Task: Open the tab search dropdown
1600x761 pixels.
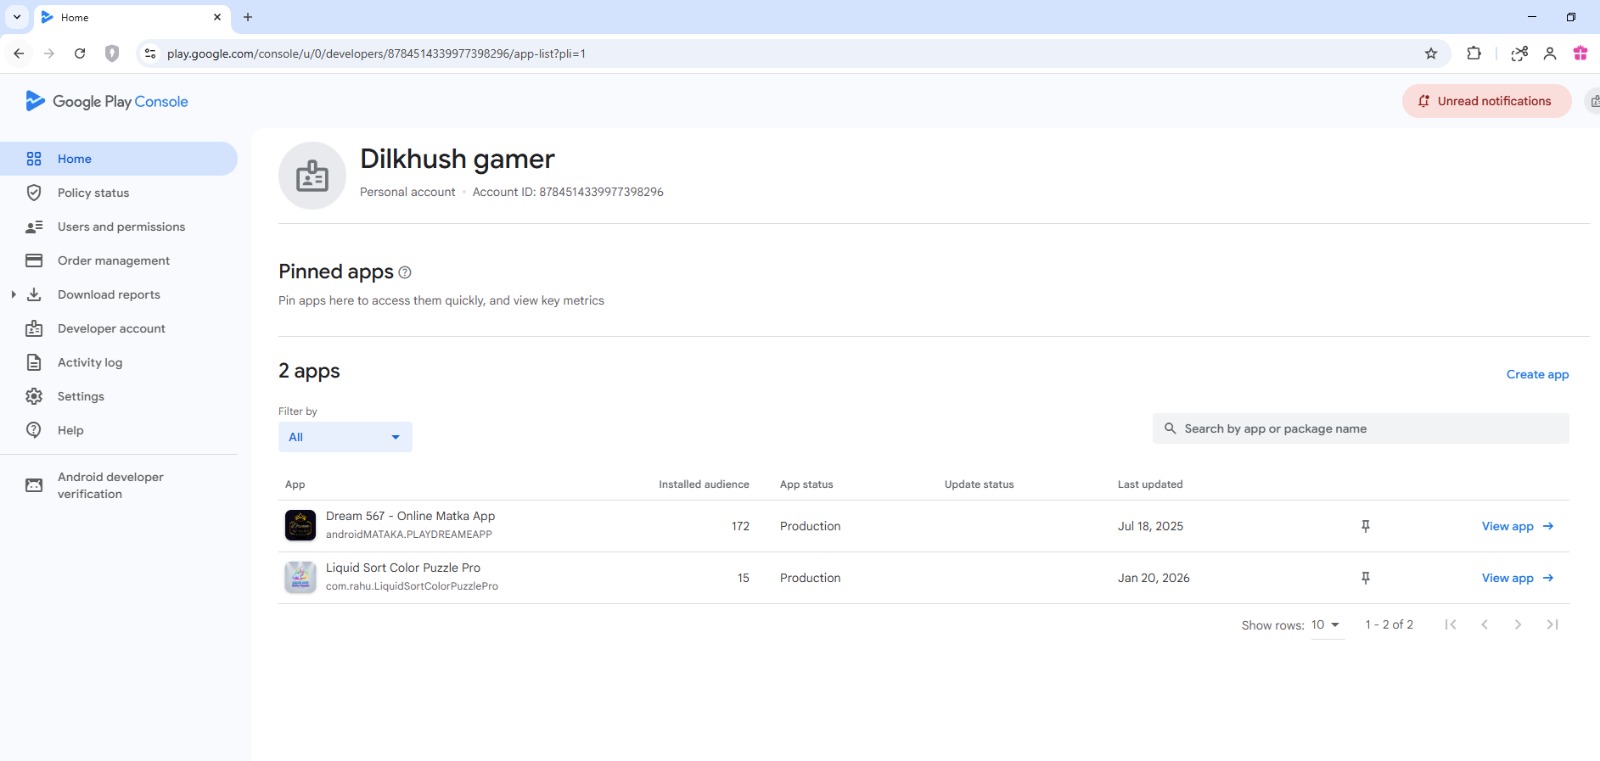Action: pyautogui.click(x=17, y=17)
